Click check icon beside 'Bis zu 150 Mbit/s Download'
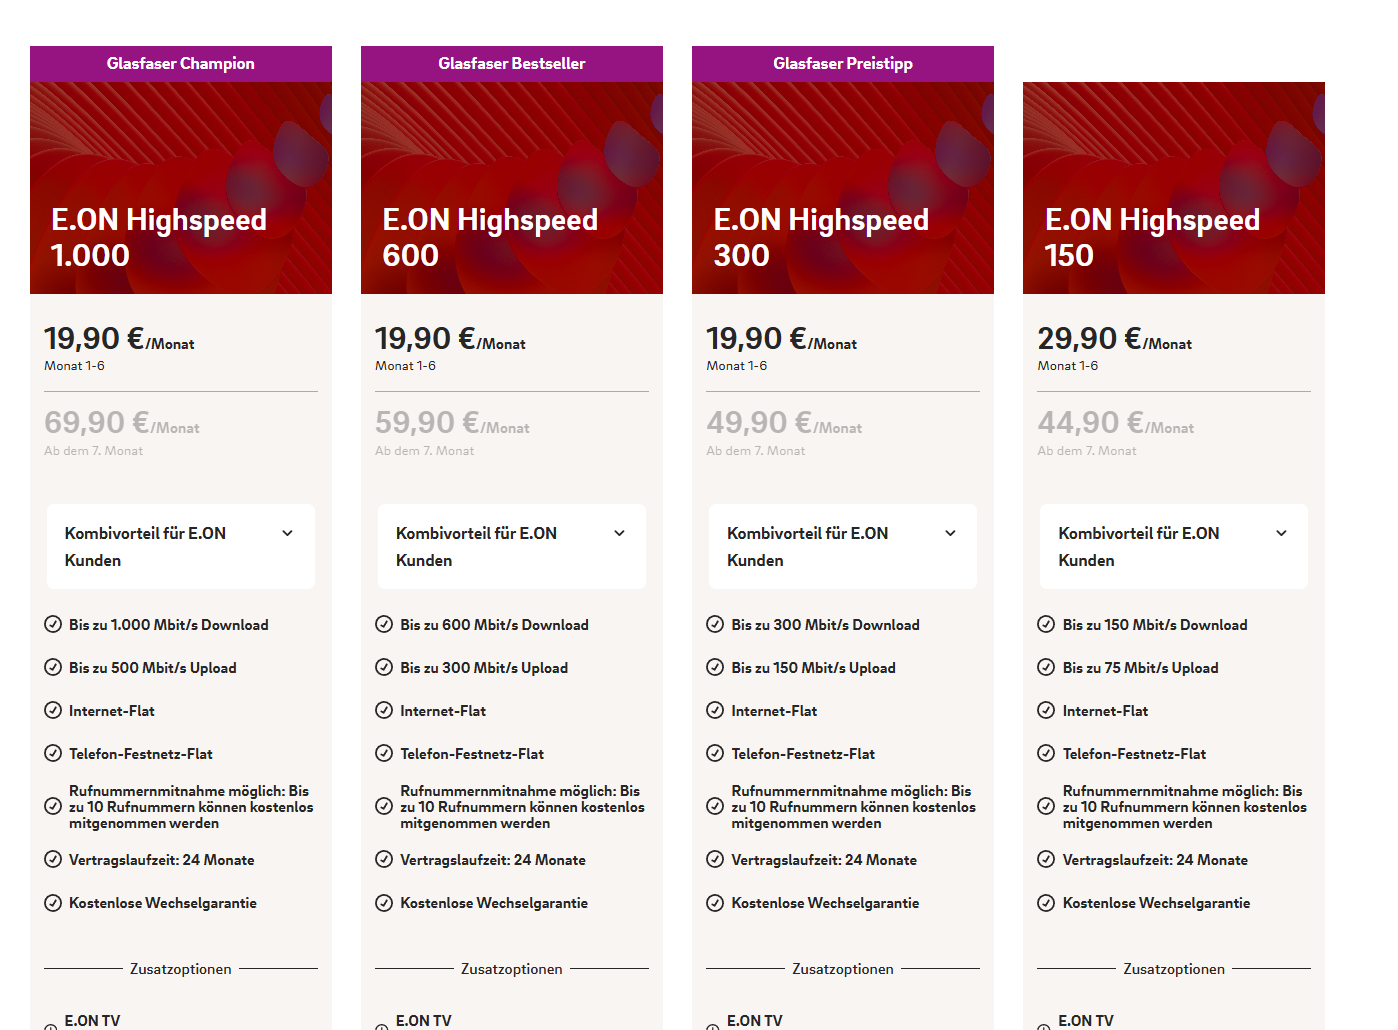Viewport: 1398px width, 1030px height. (1046, 625)
